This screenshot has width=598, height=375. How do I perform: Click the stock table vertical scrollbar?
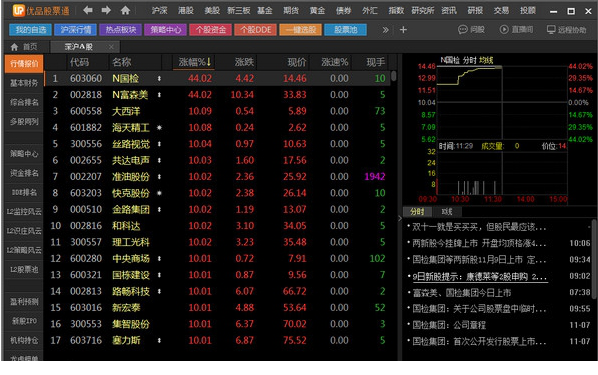pos(394,76)
